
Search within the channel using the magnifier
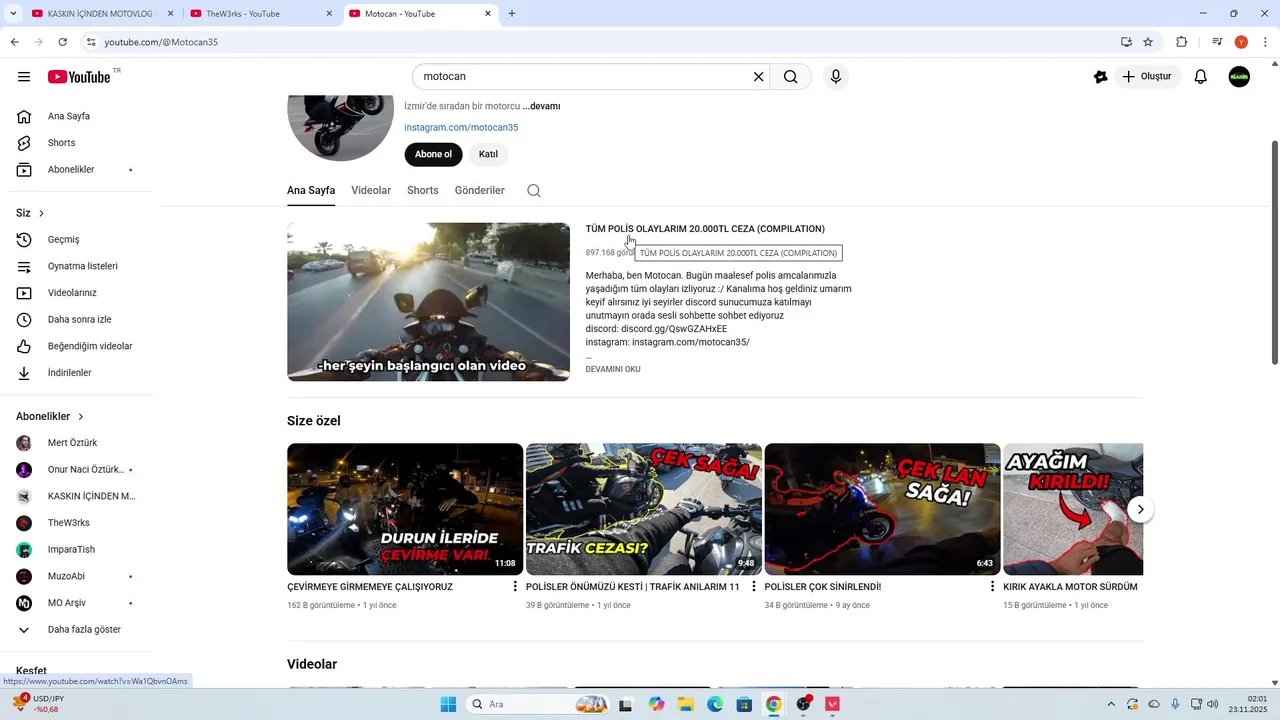(x=534, y=191)
